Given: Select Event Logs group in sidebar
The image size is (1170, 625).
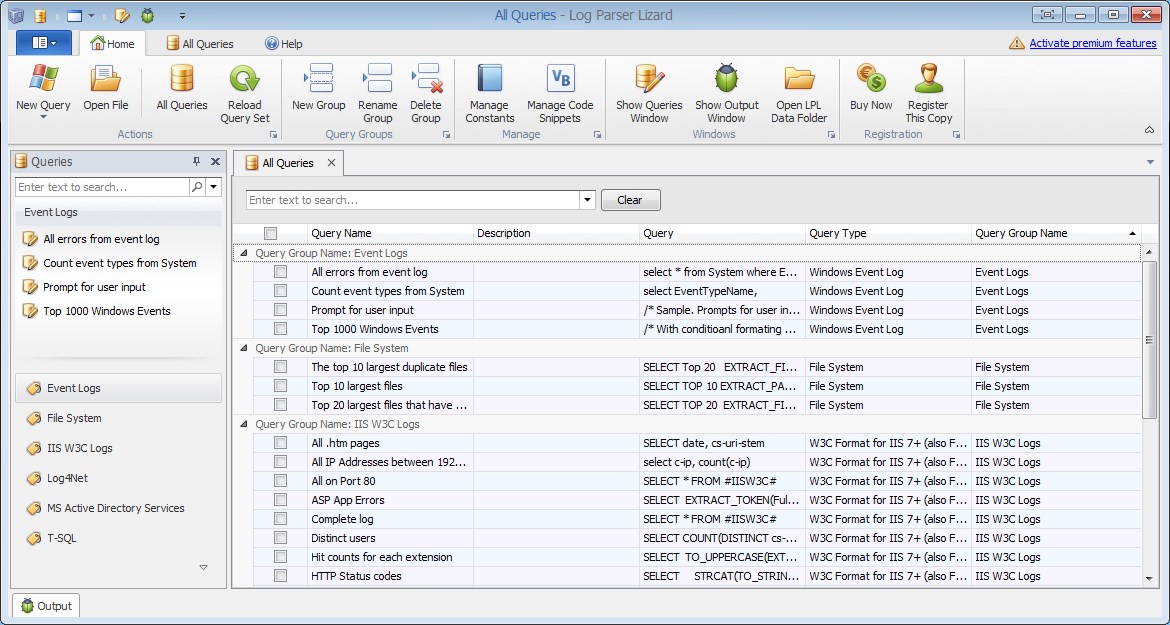Looking at the screenshot, I should (119, 388).
